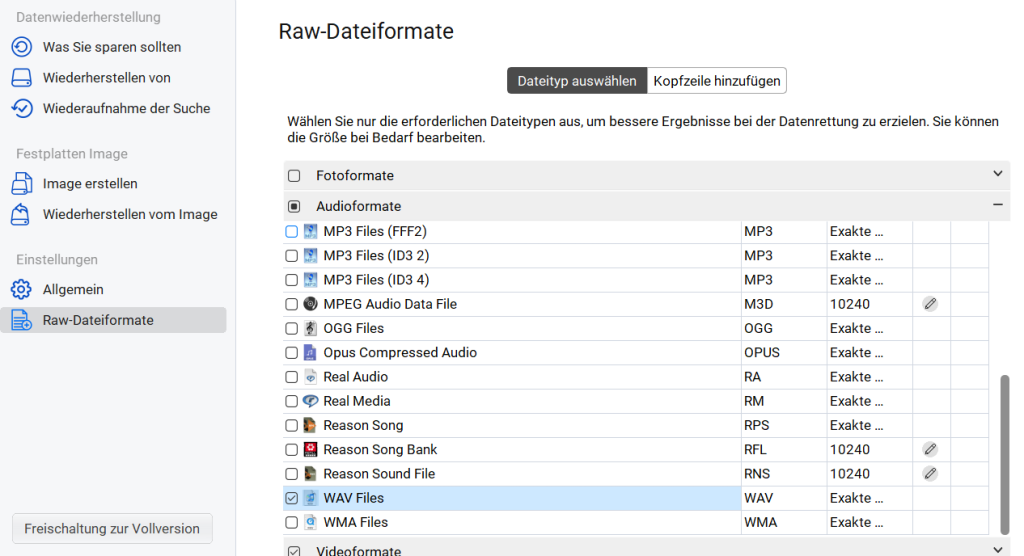
Task: Click the edit icon in Reason Sound File row
Action: pyautogui.click(x=930, y=474)
